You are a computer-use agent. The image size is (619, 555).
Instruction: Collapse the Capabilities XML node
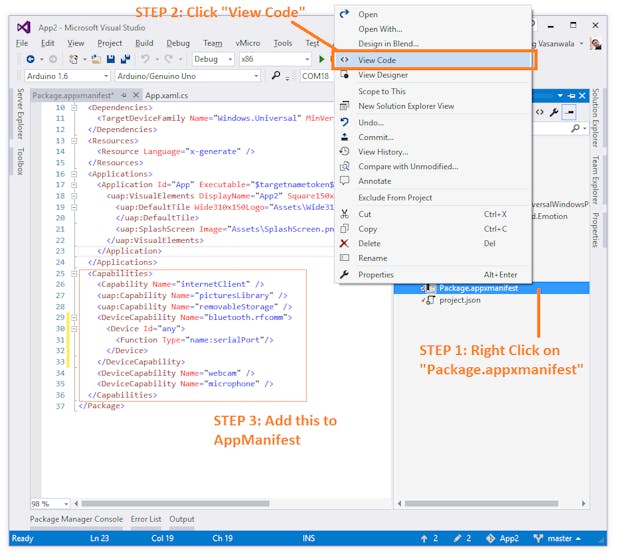pos(74,273)
